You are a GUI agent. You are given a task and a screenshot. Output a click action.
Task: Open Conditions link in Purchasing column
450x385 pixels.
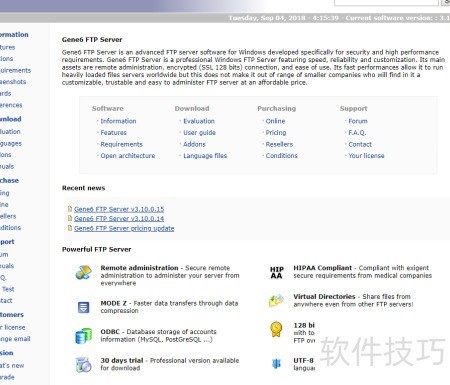coord(282,156)
